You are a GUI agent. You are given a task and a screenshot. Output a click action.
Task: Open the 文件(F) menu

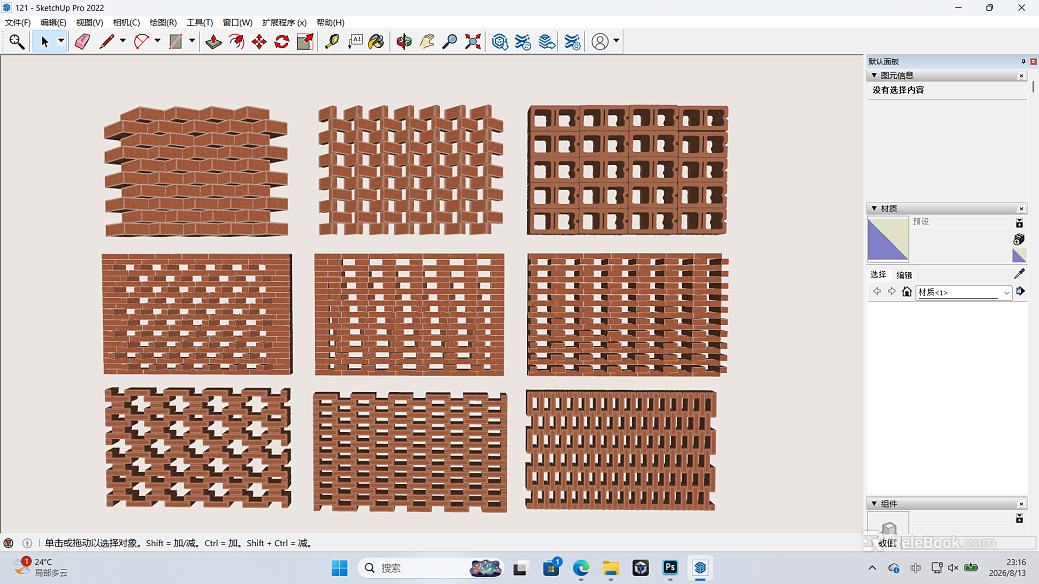[18, 23]
